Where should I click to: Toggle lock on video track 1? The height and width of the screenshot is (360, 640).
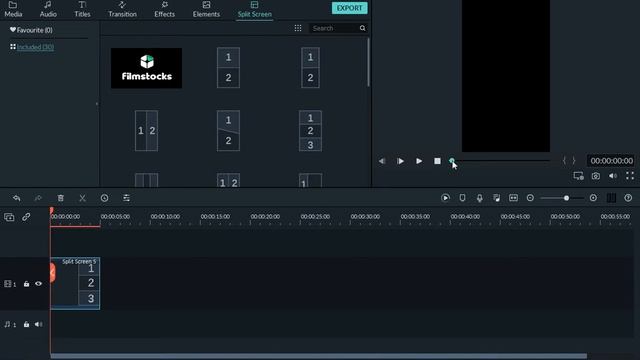[27, 284]
